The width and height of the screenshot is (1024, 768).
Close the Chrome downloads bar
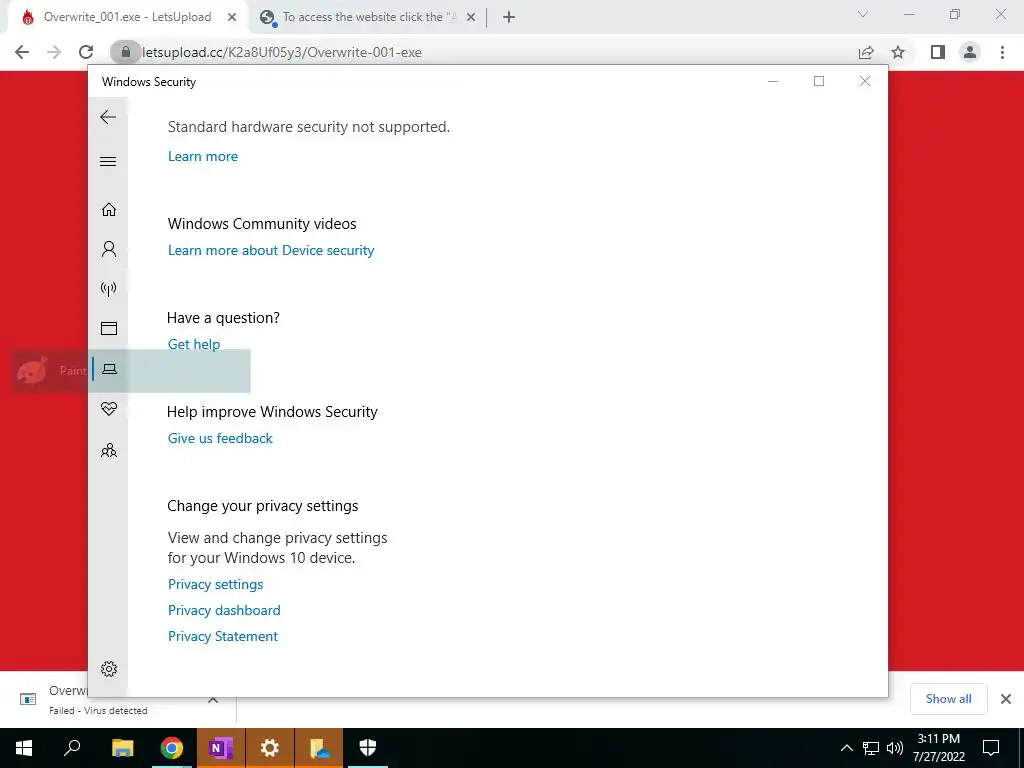tap(1006, 699)
